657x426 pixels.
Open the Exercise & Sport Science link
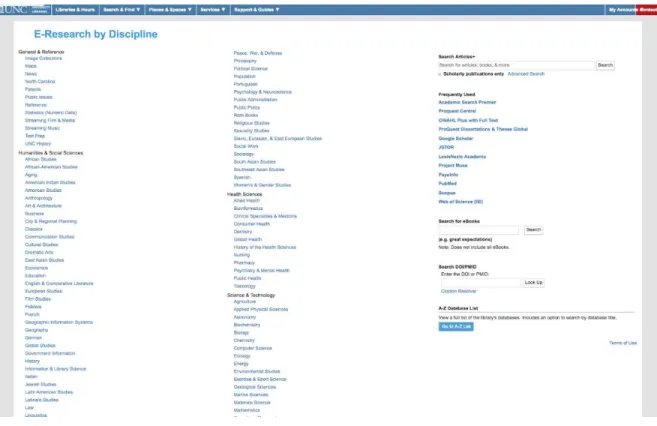click(260, 380)
